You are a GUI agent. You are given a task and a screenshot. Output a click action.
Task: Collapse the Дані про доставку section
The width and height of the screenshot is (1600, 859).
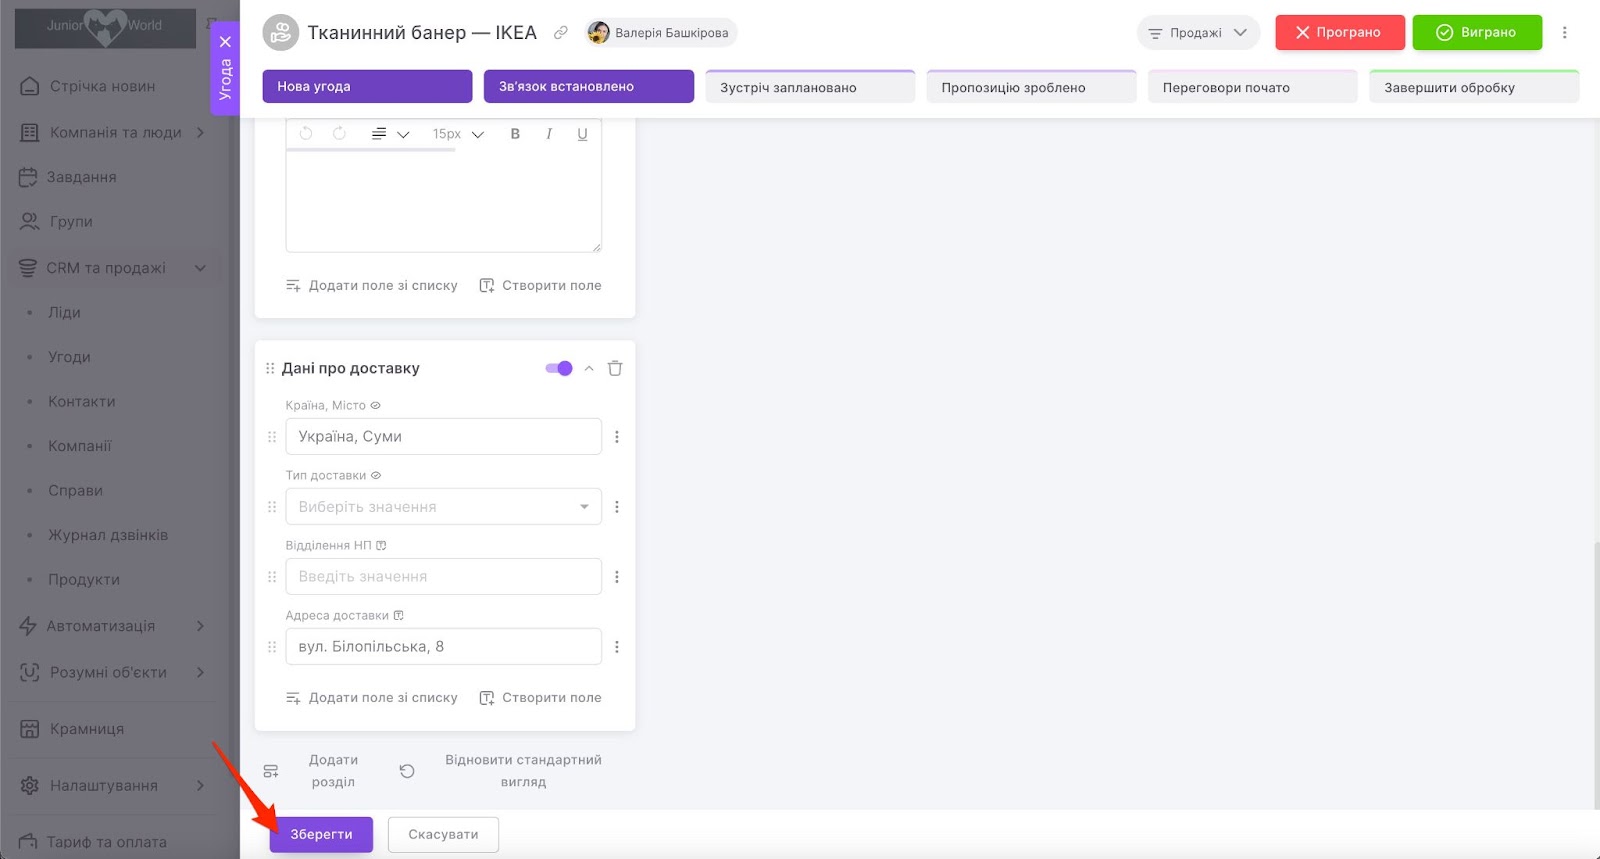tap(589, 368)
